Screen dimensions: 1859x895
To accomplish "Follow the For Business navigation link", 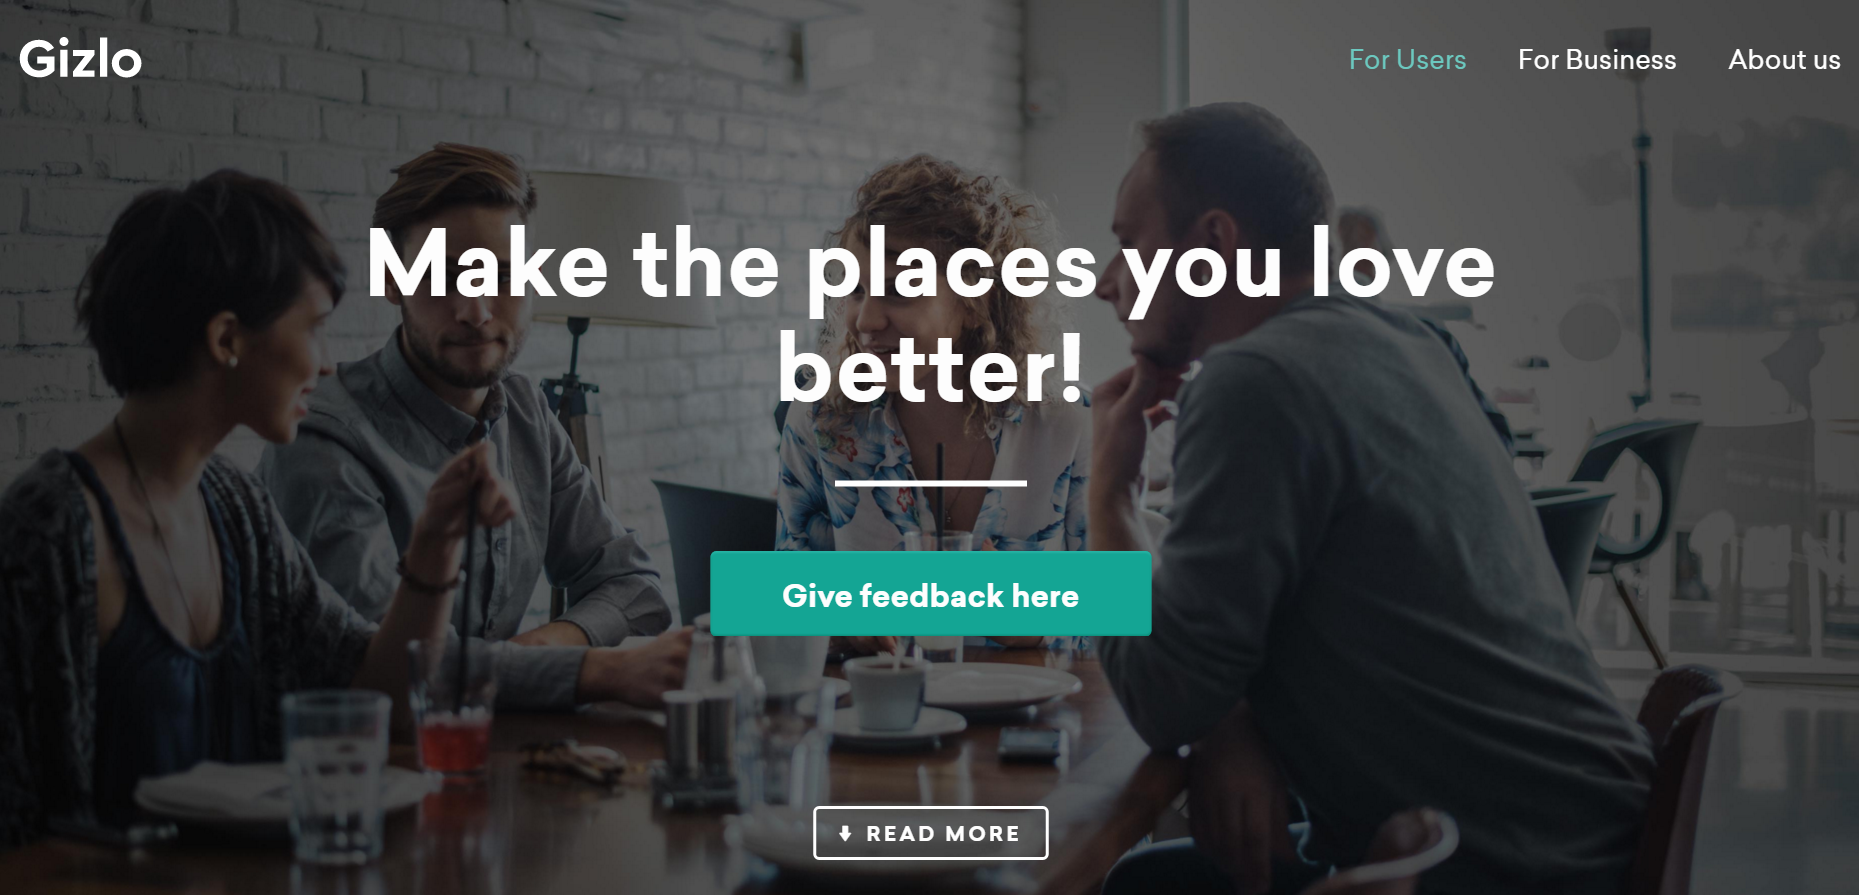I will [x=1597, y=60].
